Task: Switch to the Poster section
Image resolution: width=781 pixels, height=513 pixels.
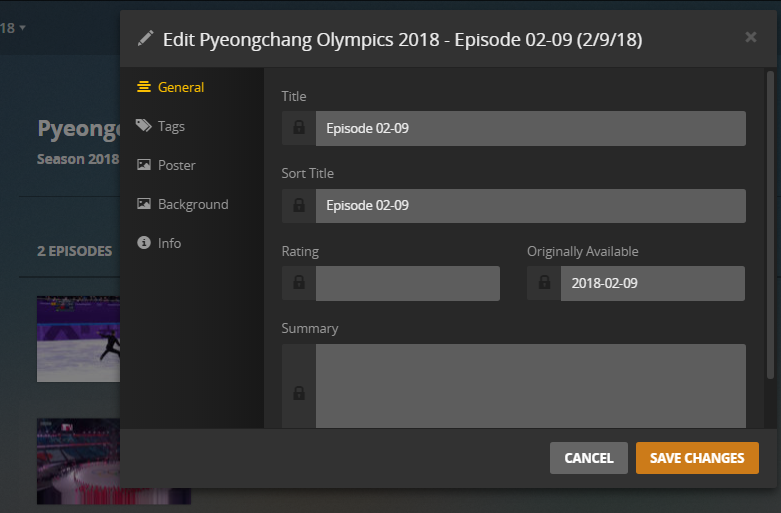Action: click(166, 165)
